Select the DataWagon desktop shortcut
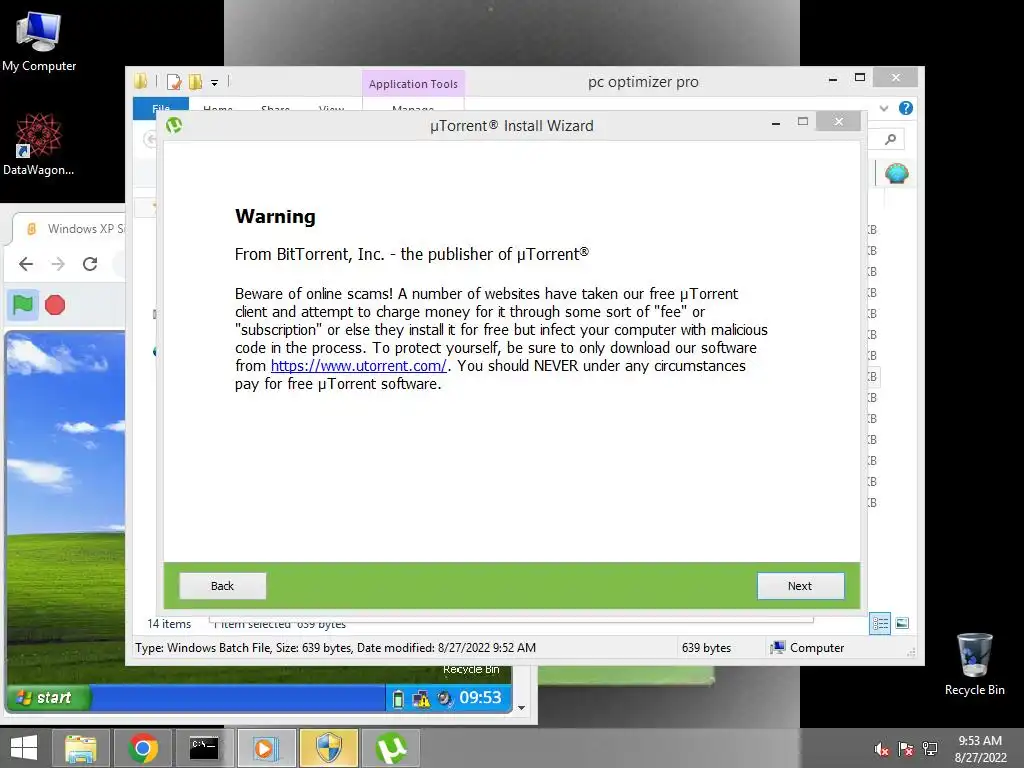Screen dimensions: 1024x768 pyautogui.click(x=39, y=144)
